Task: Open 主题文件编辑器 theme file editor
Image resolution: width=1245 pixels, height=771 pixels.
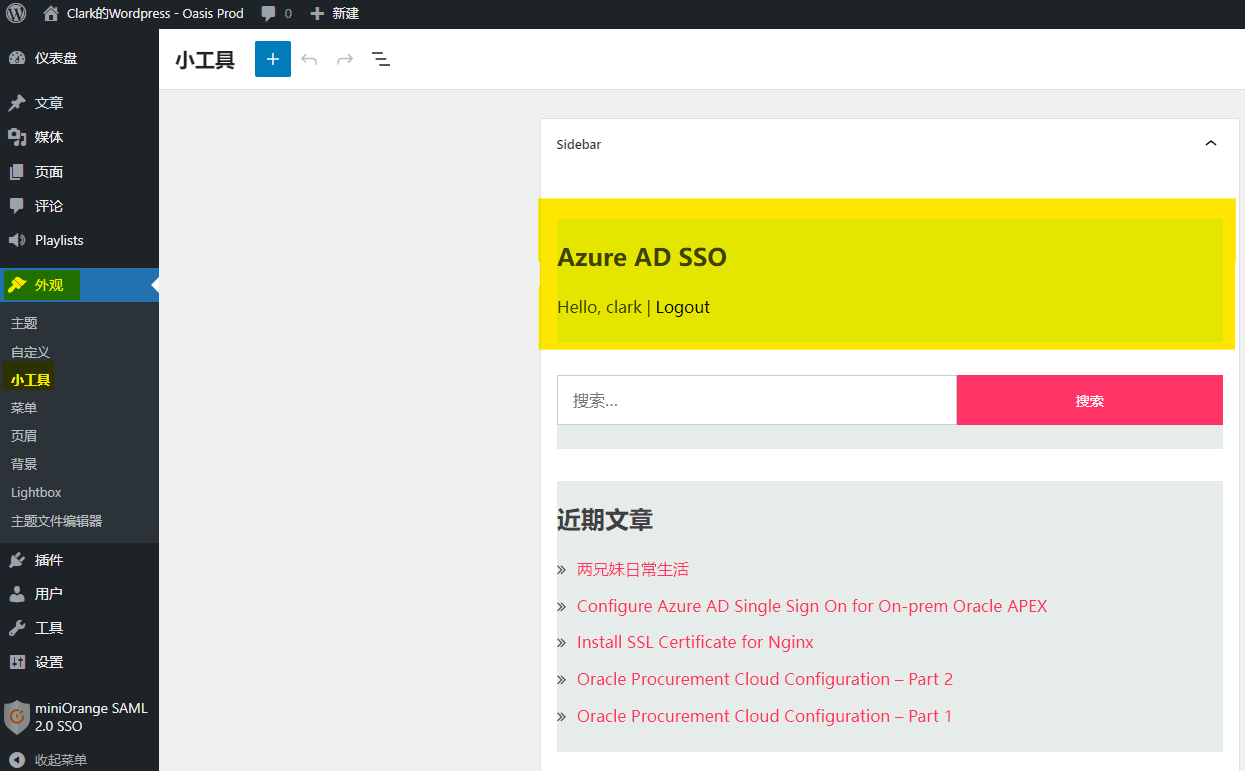Action: [x=56, y=521]
